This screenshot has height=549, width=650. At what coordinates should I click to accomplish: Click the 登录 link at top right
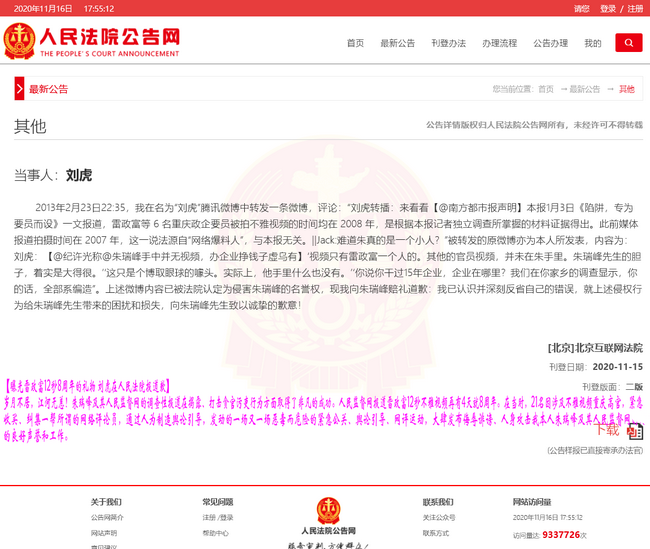(608, 8)
